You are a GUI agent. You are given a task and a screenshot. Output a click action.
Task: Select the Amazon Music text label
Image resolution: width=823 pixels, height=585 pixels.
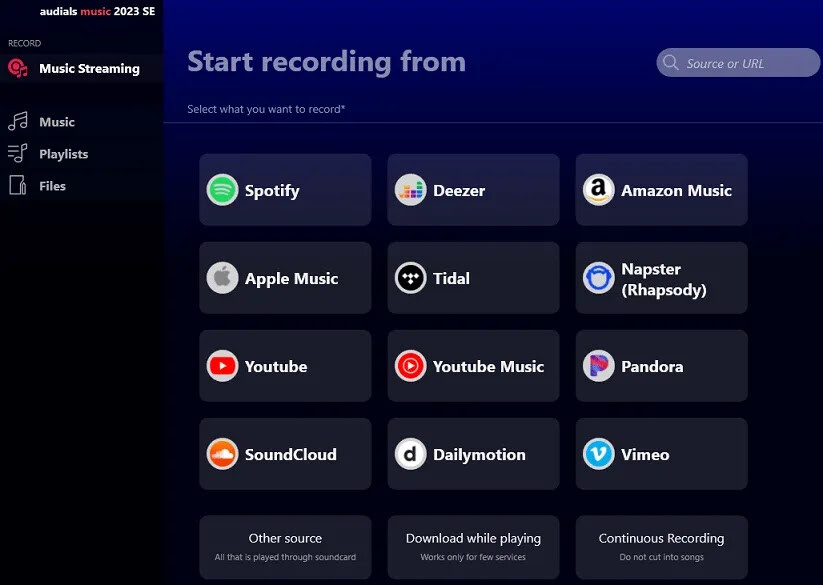pyautogui.click(x=676, y=190)
